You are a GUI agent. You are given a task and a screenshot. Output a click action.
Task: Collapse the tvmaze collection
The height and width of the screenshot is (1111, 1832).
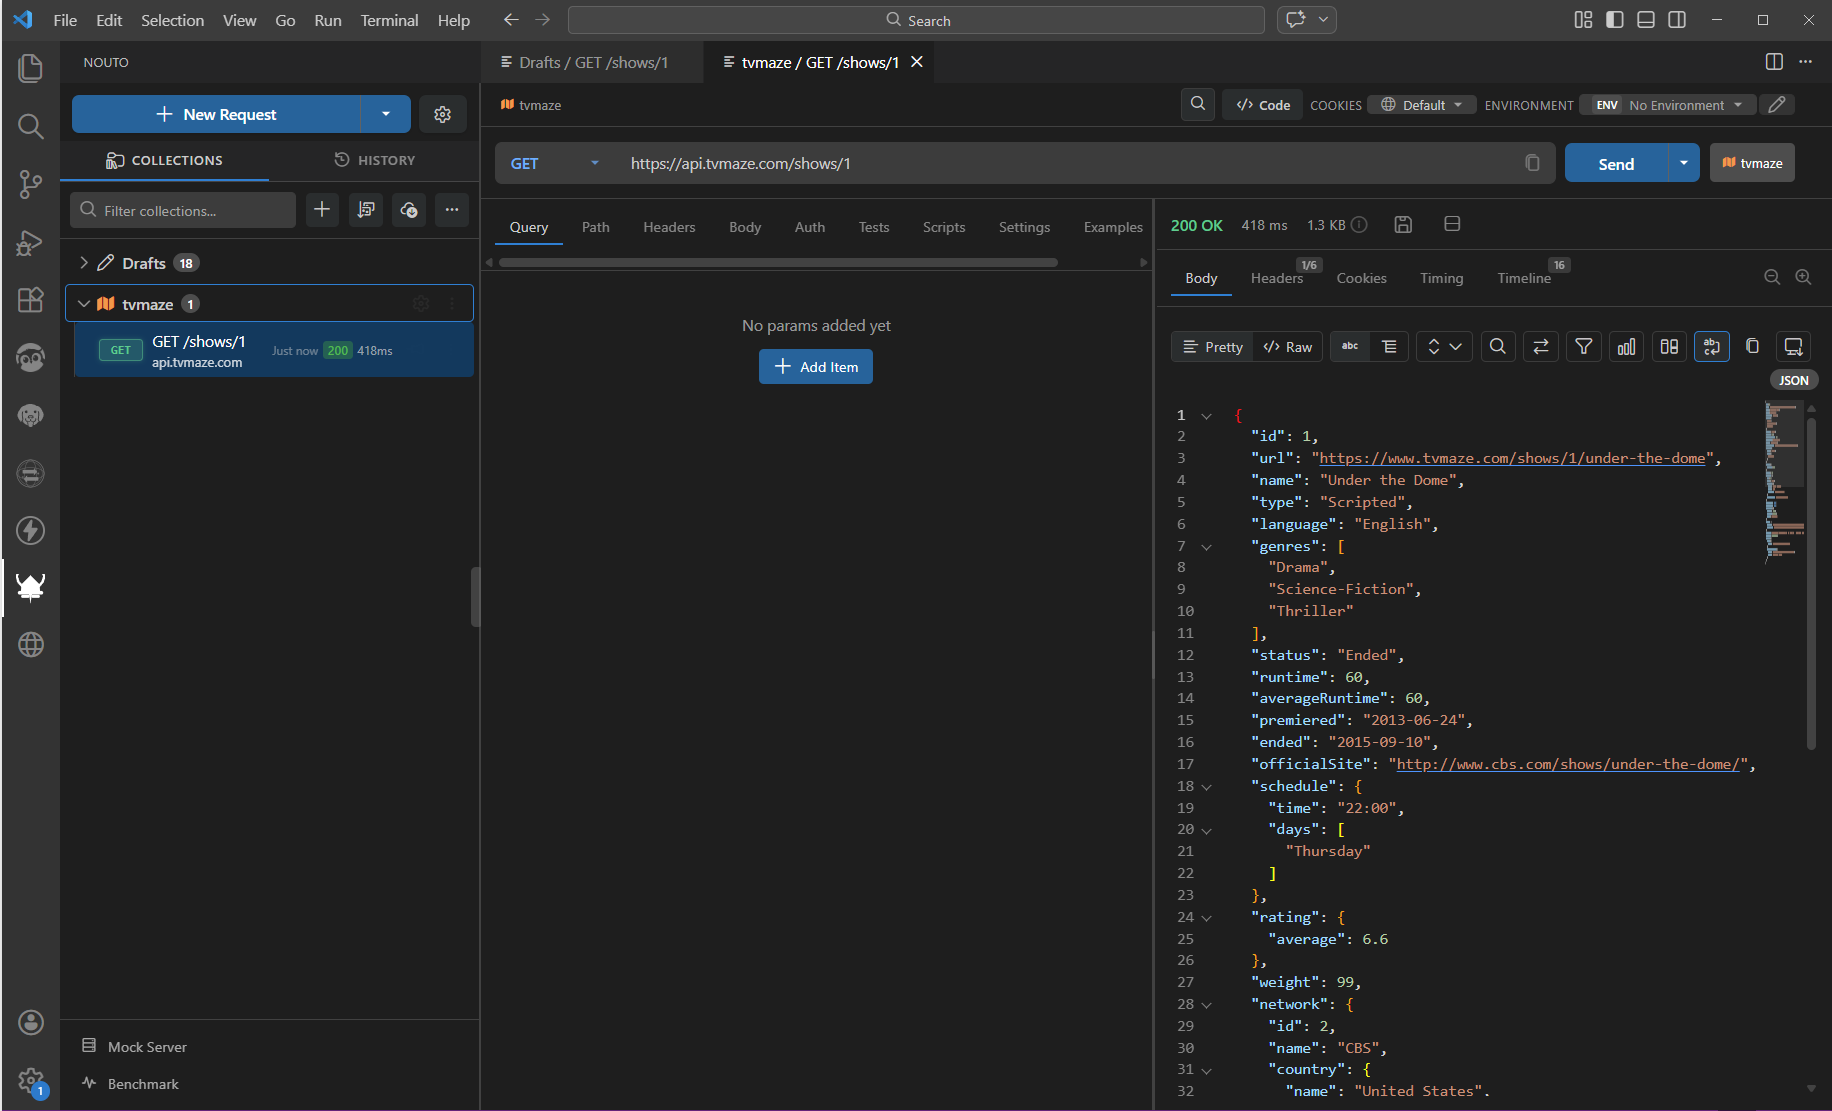pos(84,304)
